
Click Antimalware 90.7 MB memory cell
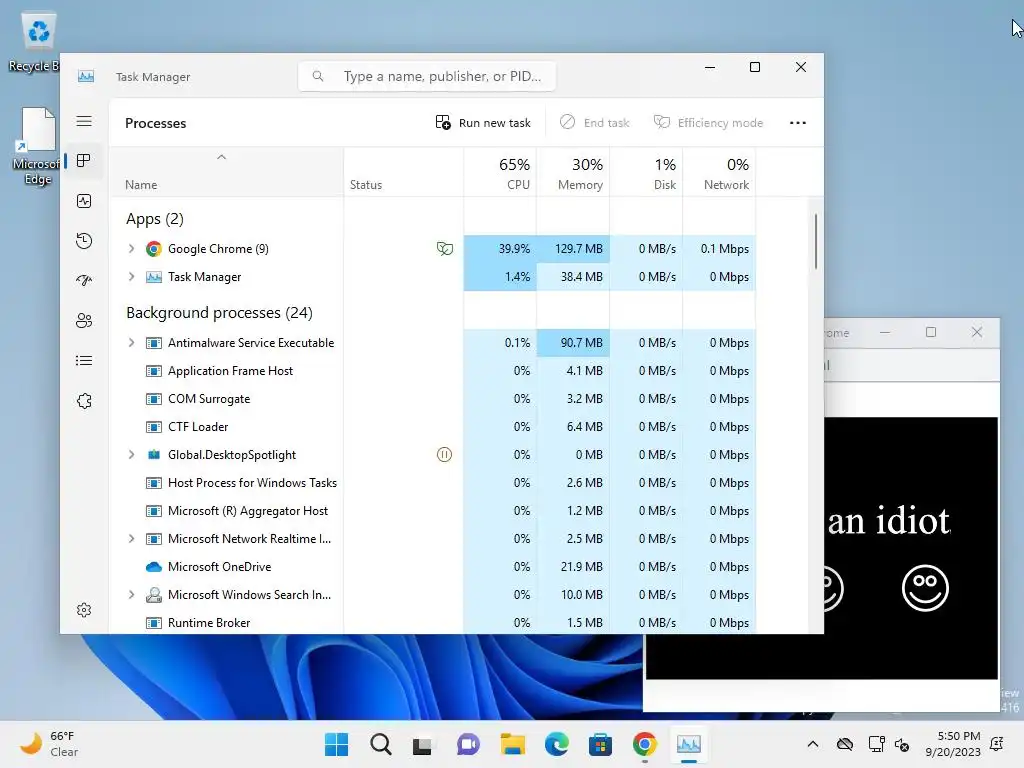(x=573, y=343)
